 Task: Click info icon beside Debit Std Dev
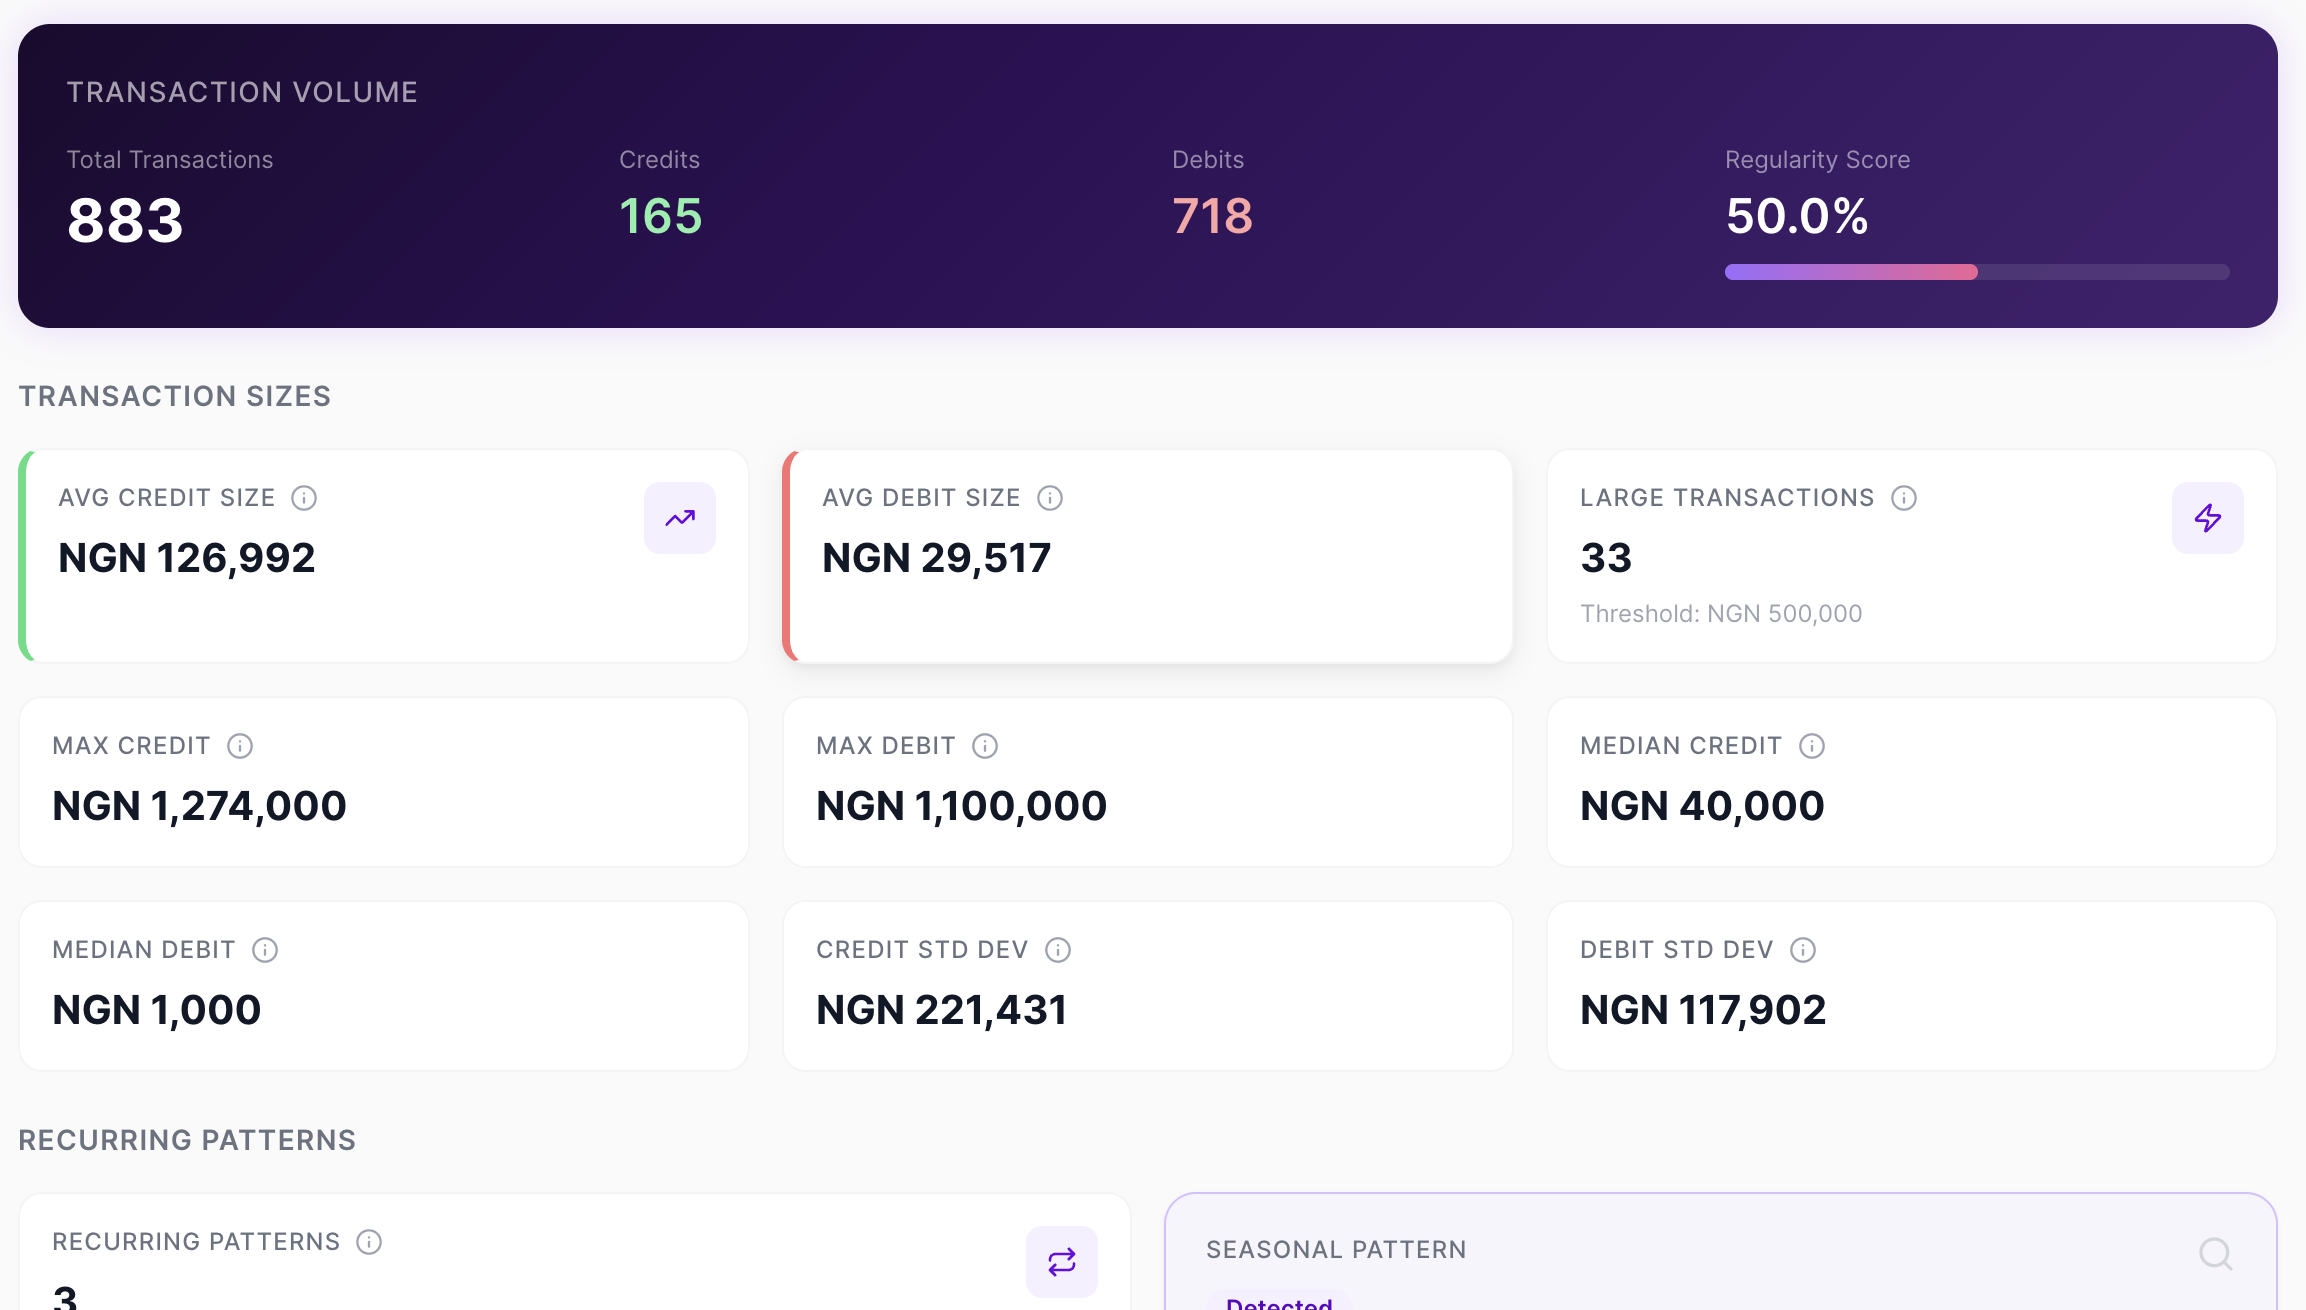click(x=1803, y=950)
